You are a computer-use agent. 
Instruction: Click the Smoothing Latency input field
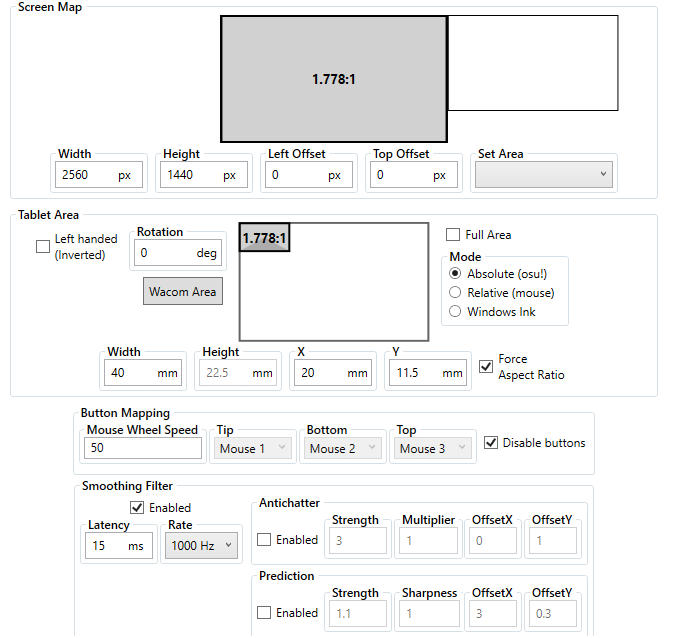(x=104, y=545)
